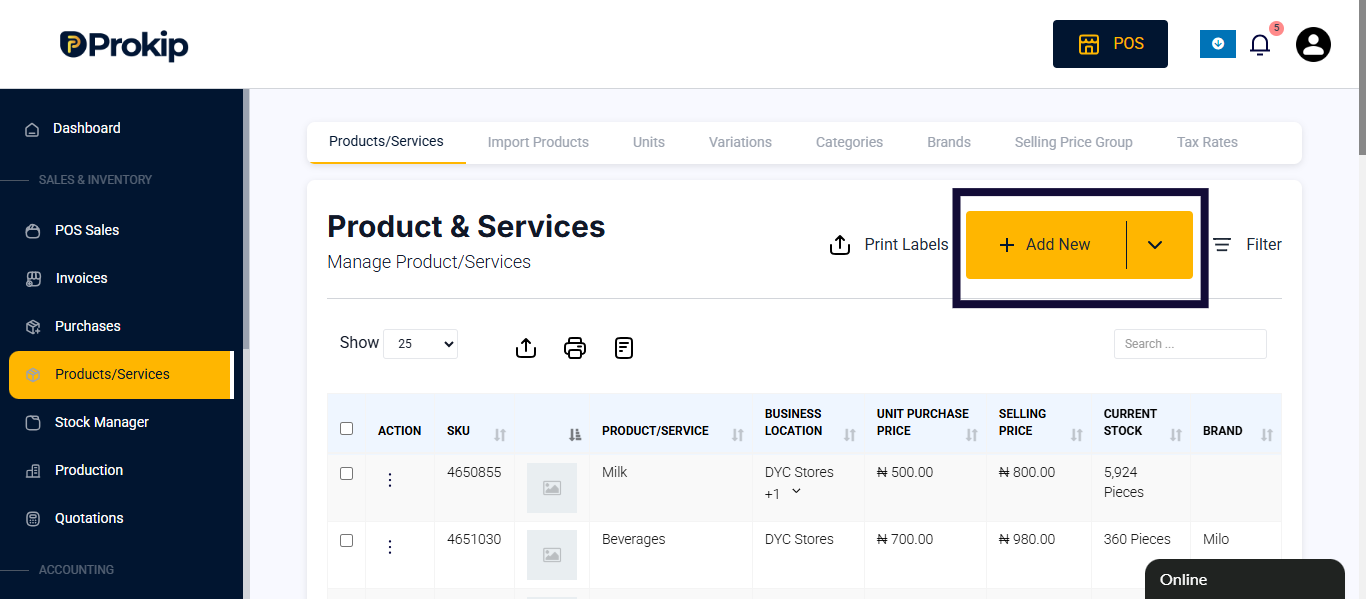Check the Beverages row checkbox
This screenshot has width=1366, height=599.
click(347, 540)
